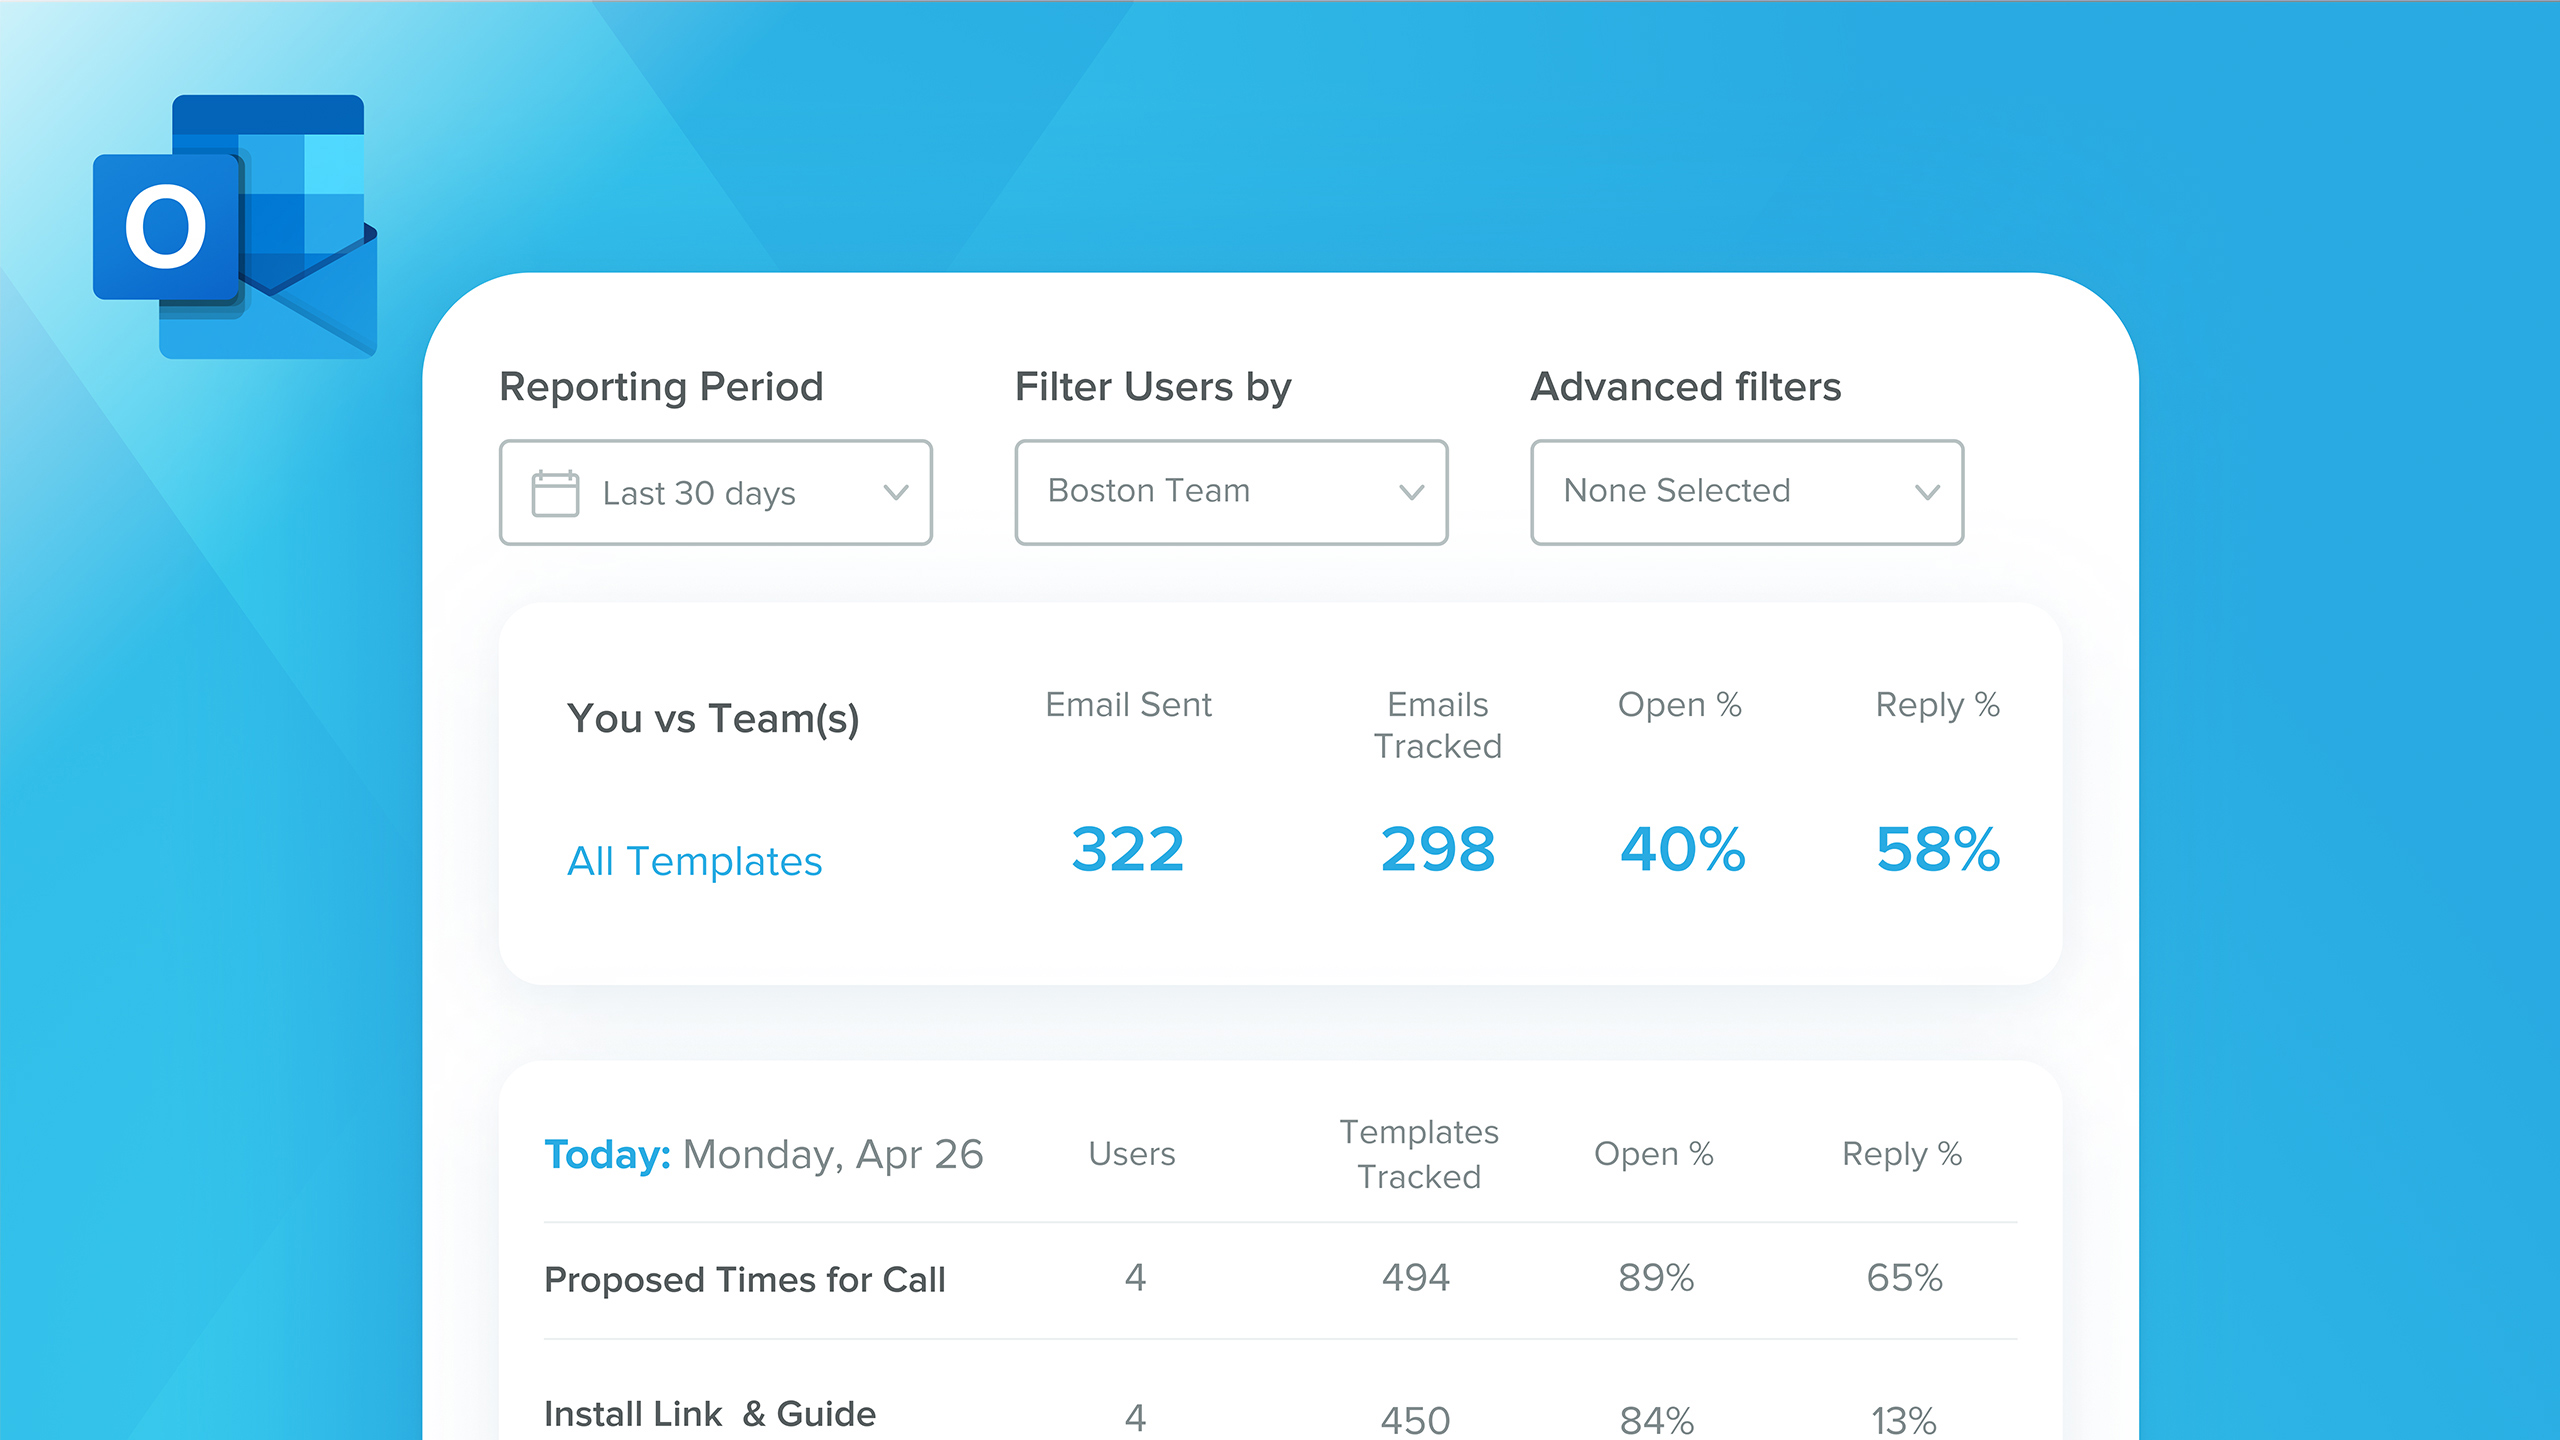
Task: Select the Install Link & Guide template
Action: [x=710, y=1414]
